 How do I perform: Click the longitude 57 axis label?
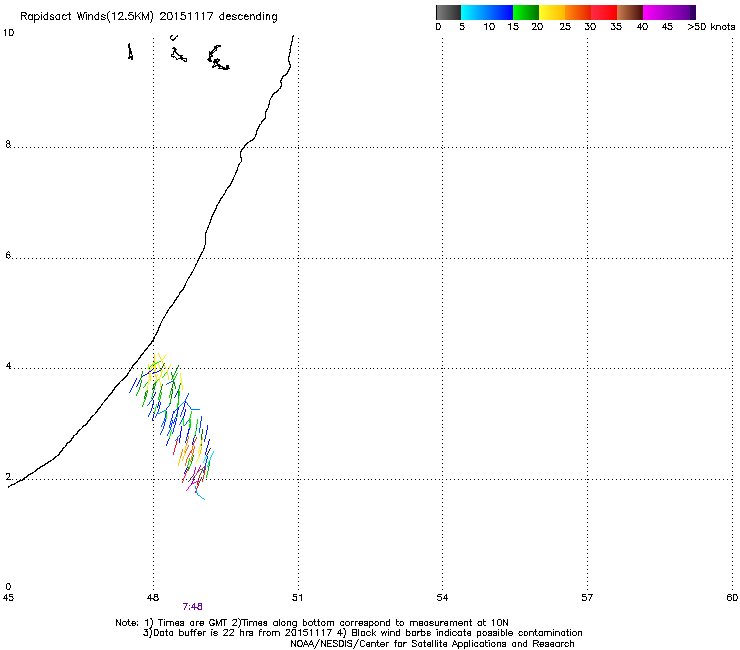click(587, 598)
